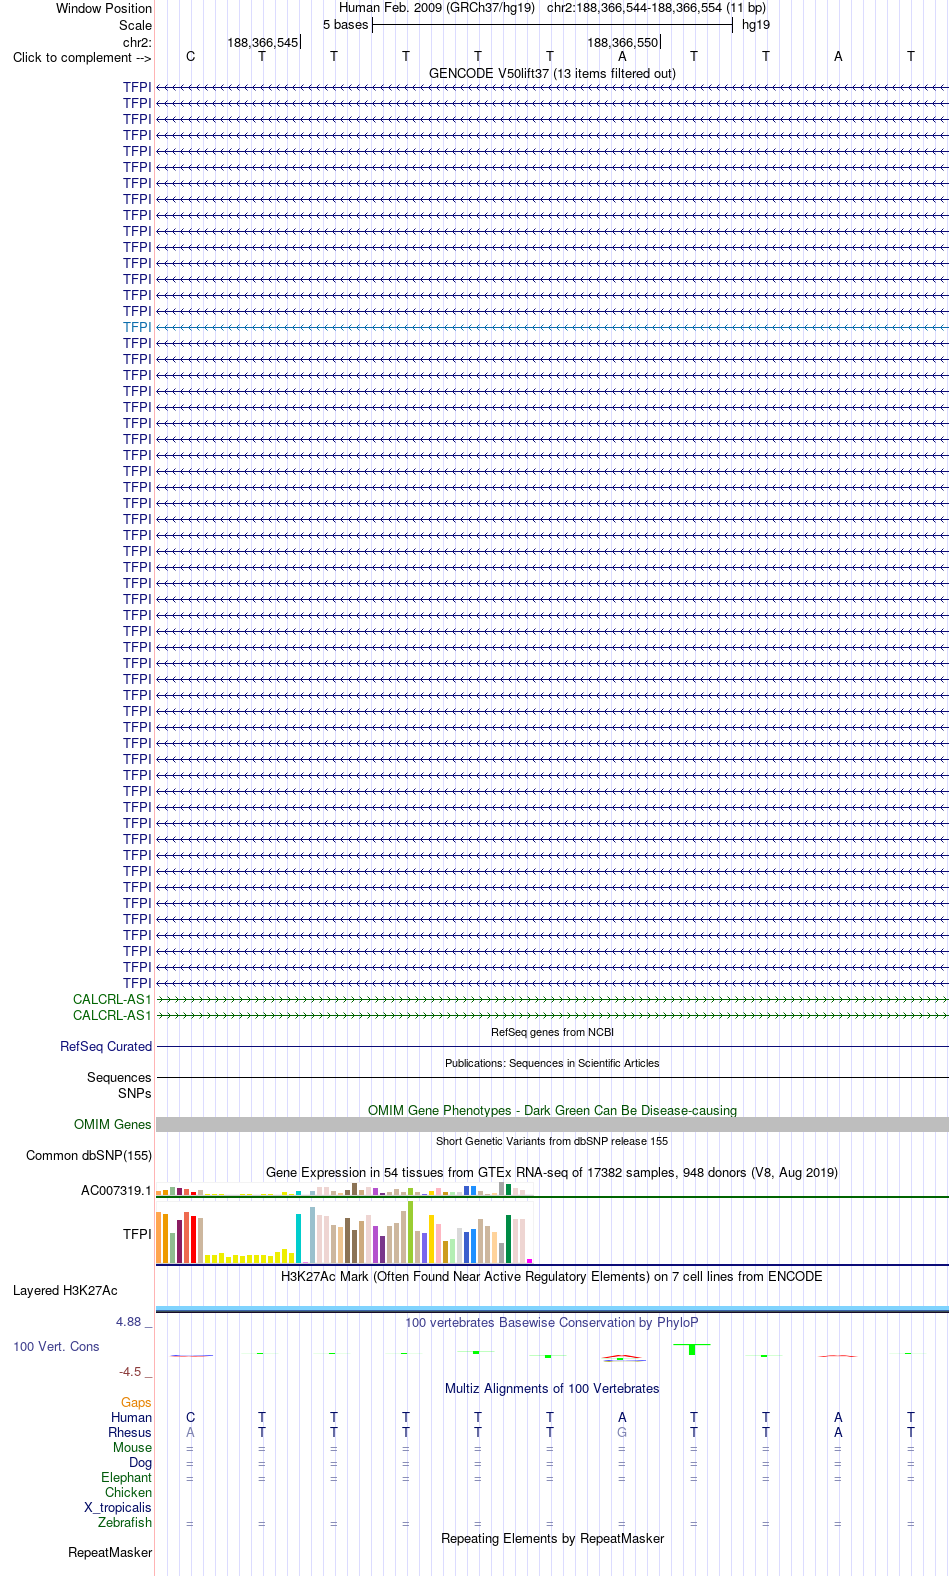950x1576 pixels.
Task: Click the G base in the Rhesus row
Action: pos(622,1432)
